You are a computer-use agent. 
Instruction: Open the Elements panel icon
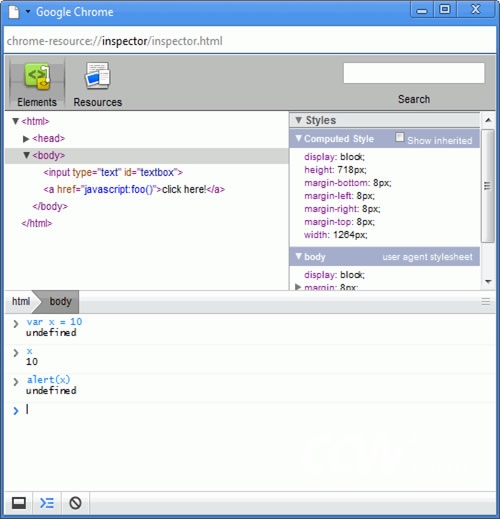[x=37, y=76]
